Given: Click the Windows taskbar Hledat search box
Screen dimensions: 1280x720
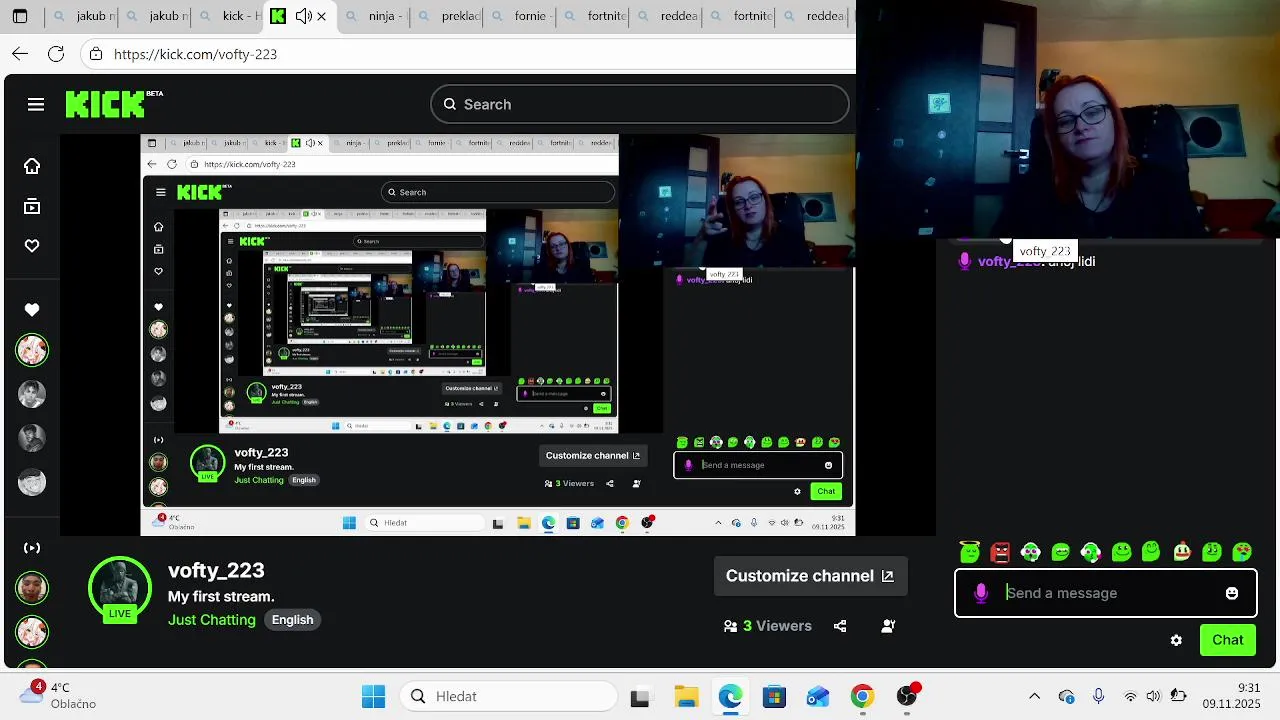Looking at the screenshot, I should click(x=509, y=696).
